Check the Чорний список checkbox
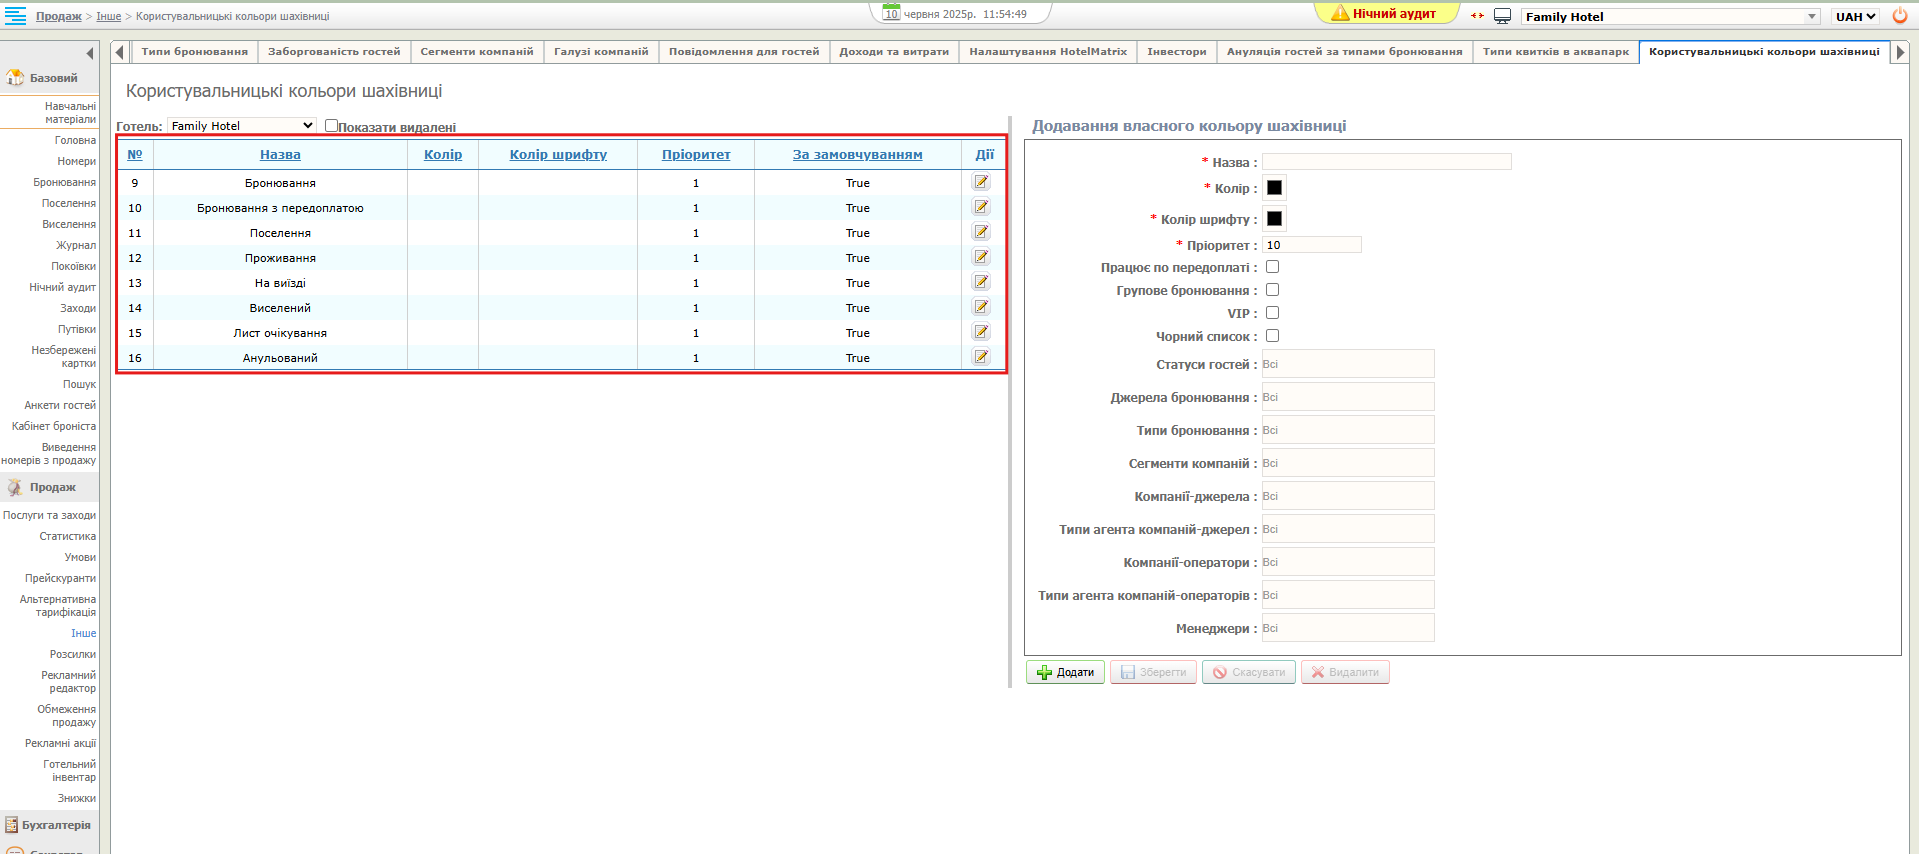The image size is (1919, 854). click(x=1272, y=336)
